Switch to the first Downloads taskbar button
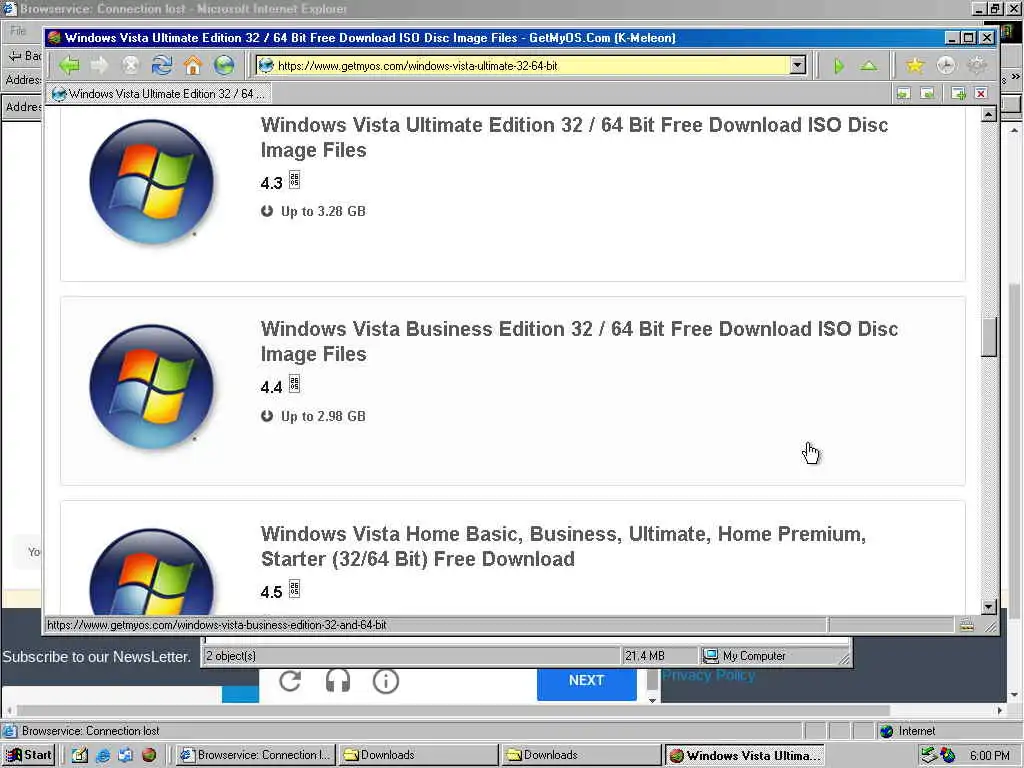This screenshot has width=1024, height=768. pyautogui.click(x=419, y=755)
